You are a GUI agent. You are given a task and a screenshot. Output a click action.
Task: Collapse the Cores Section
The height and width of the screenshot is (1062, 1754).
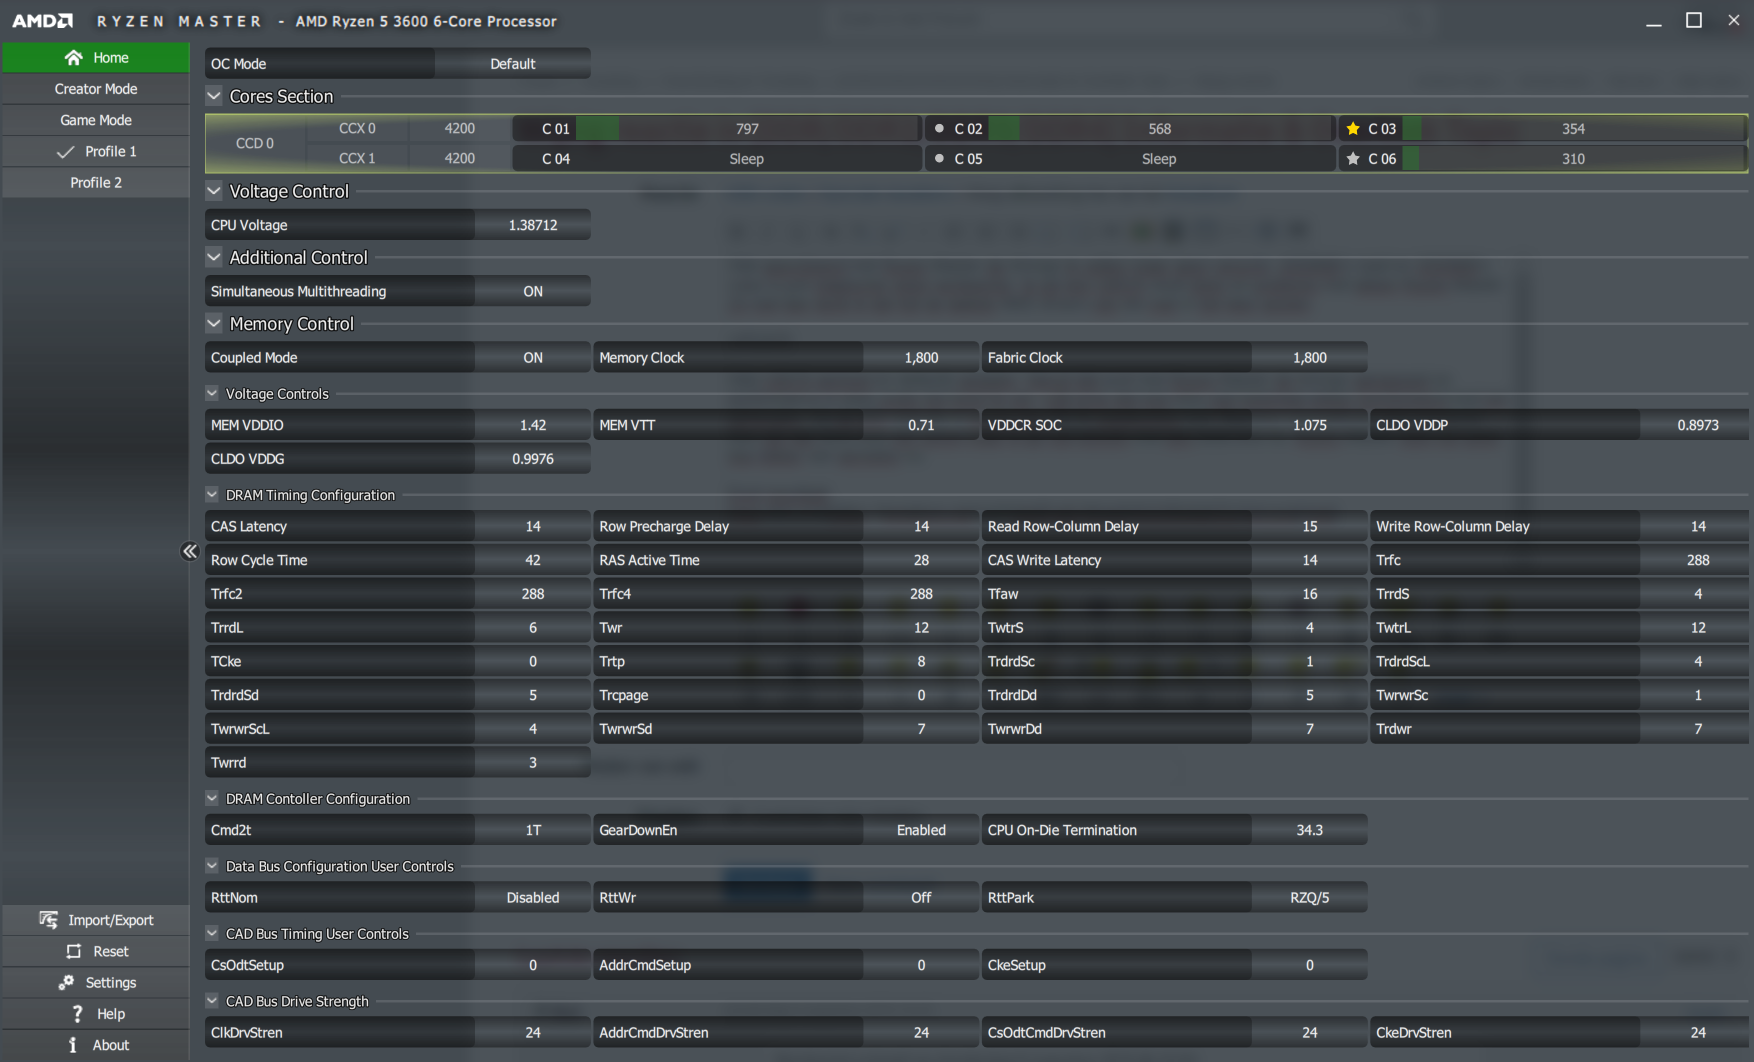(214, 96)
